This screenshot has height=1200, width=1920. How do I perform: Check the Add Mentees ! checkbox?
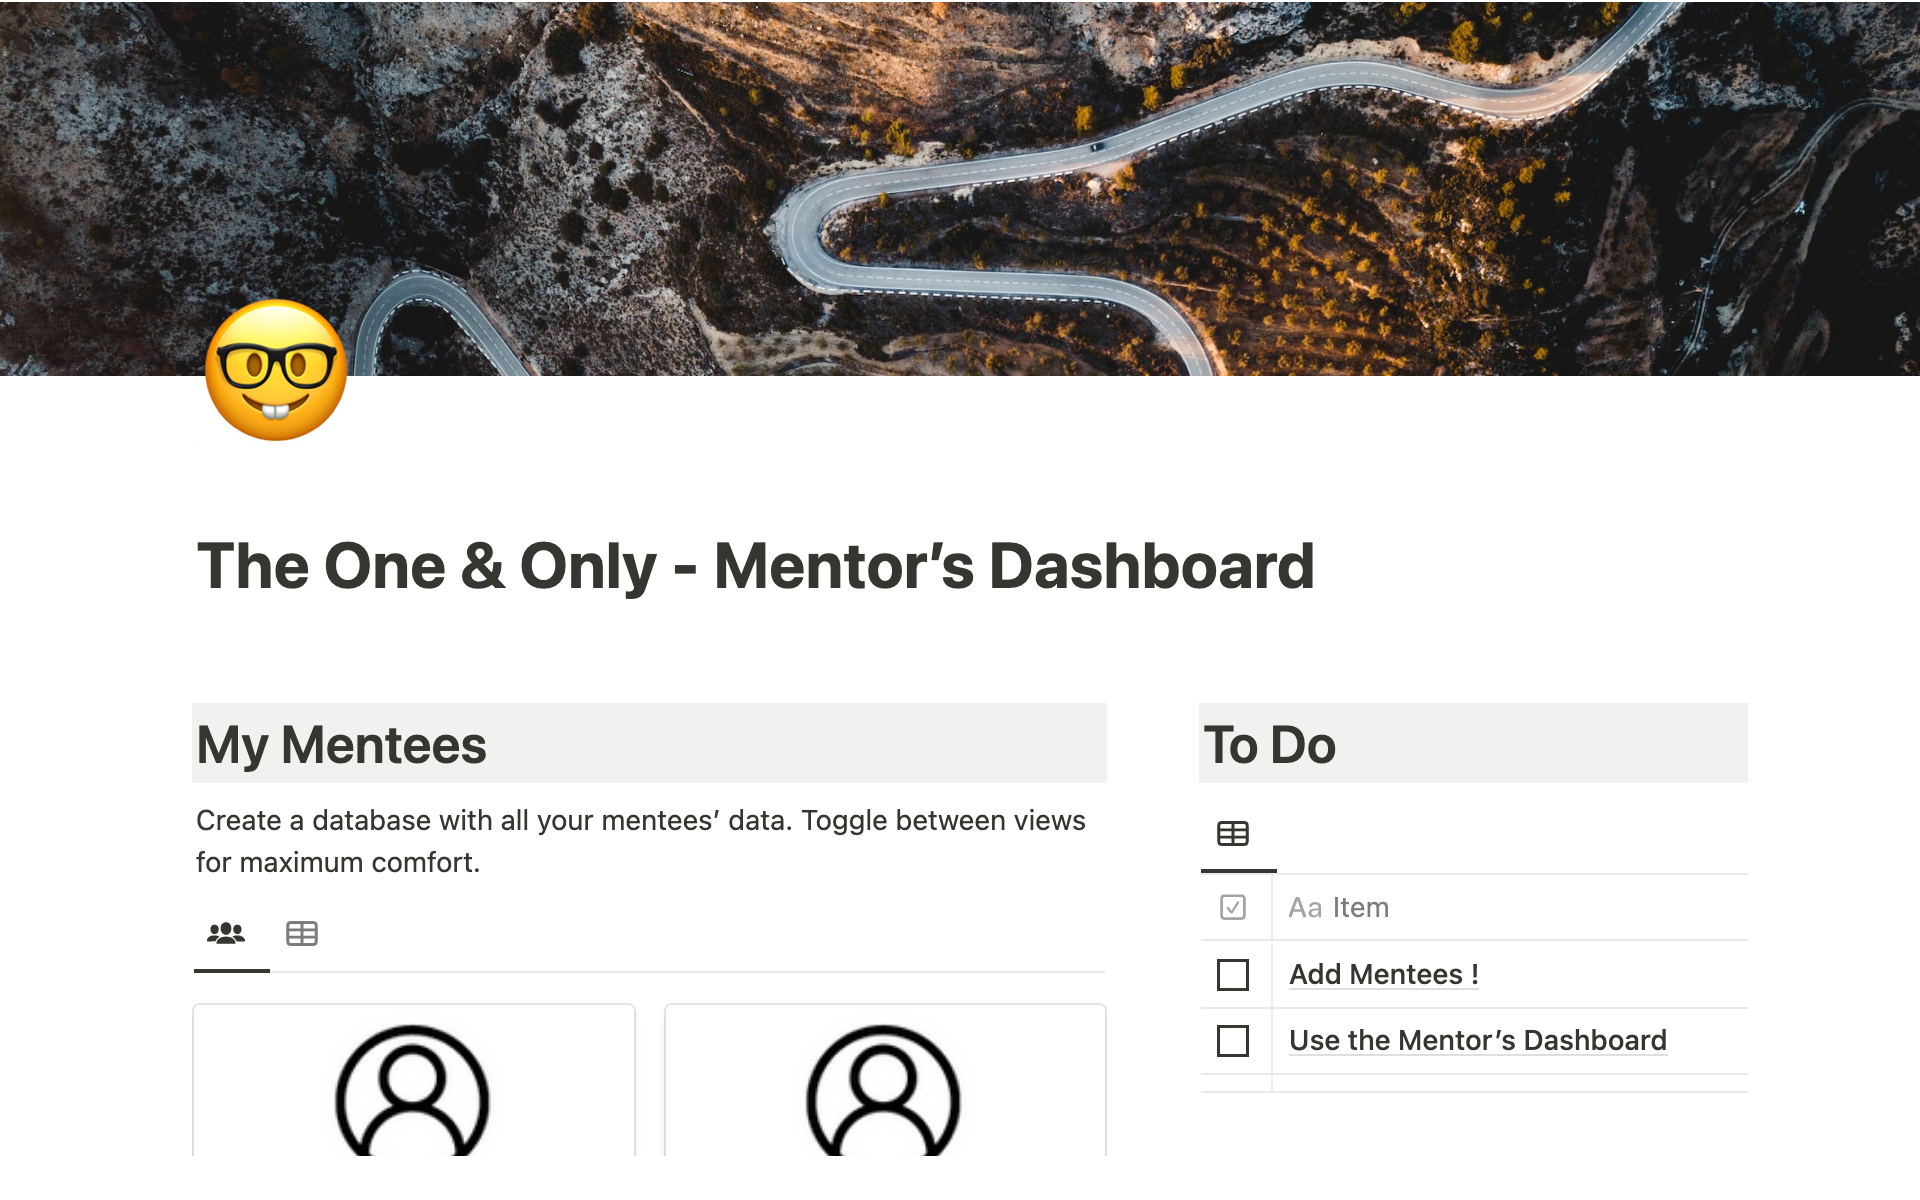click(1233, 974)
